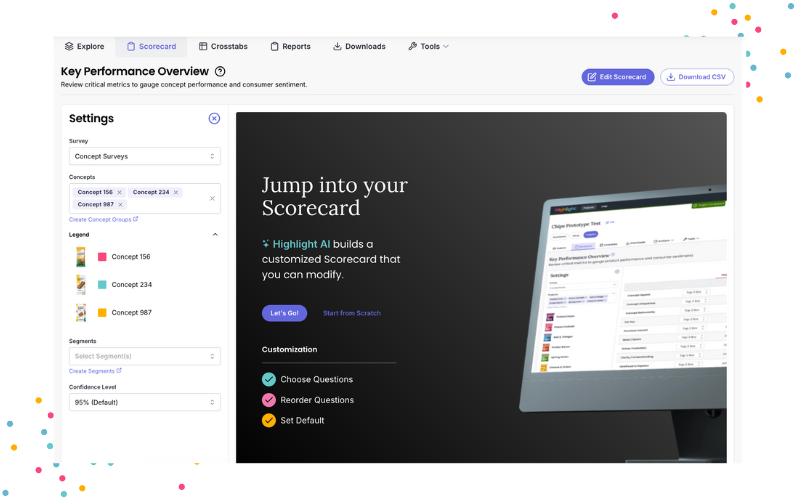
Task: Click the help icon beside Key Performance Overview
Action: (220, 71)
